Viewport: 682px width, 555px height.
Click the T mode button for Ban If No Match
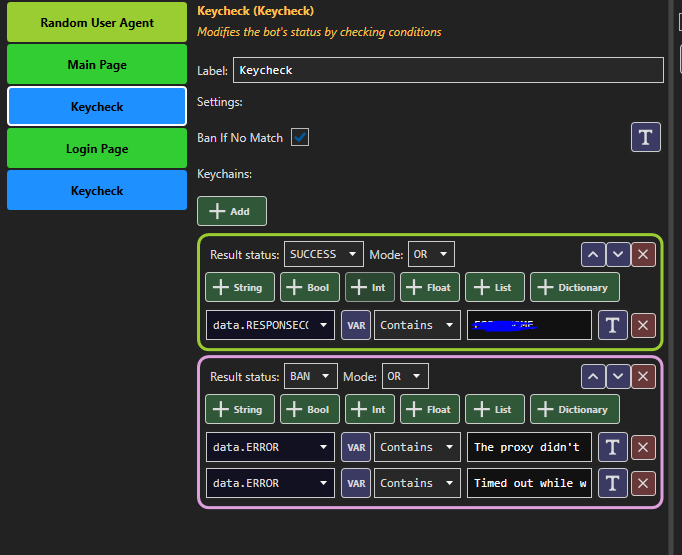pyautogui.click(x=645, y=137)
